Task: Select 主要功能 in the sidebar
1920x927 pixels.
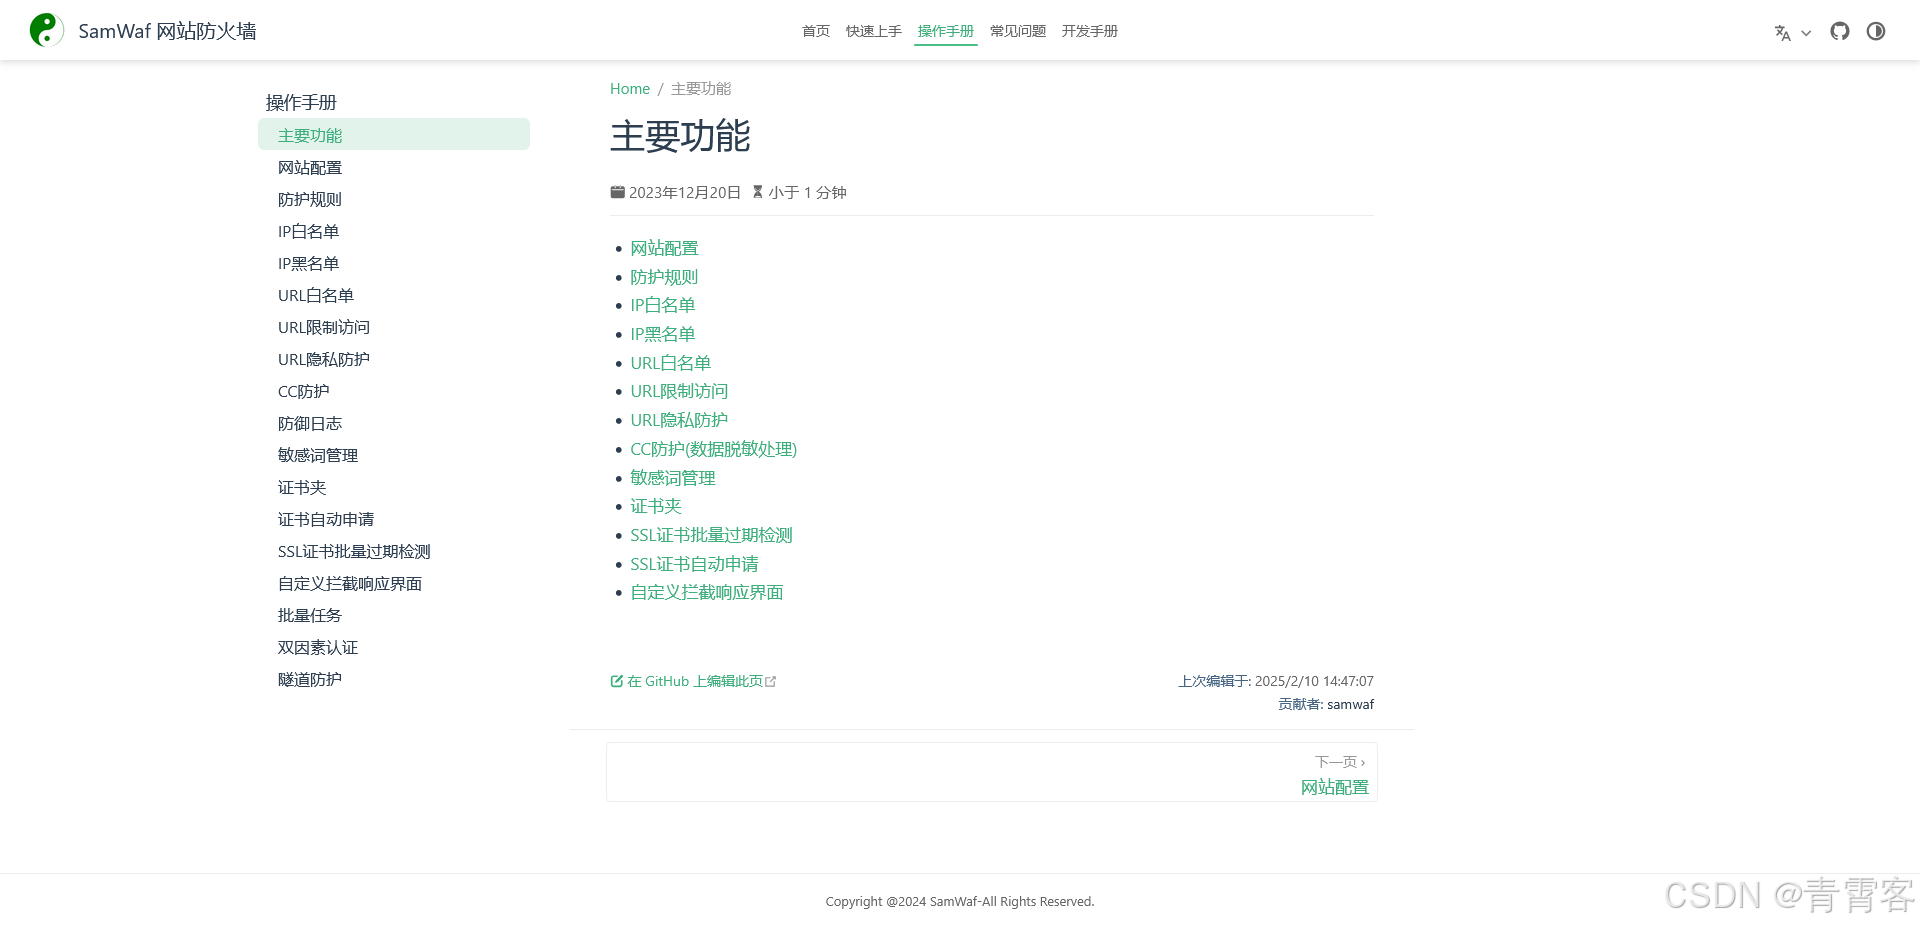Action: coord(394,135)
